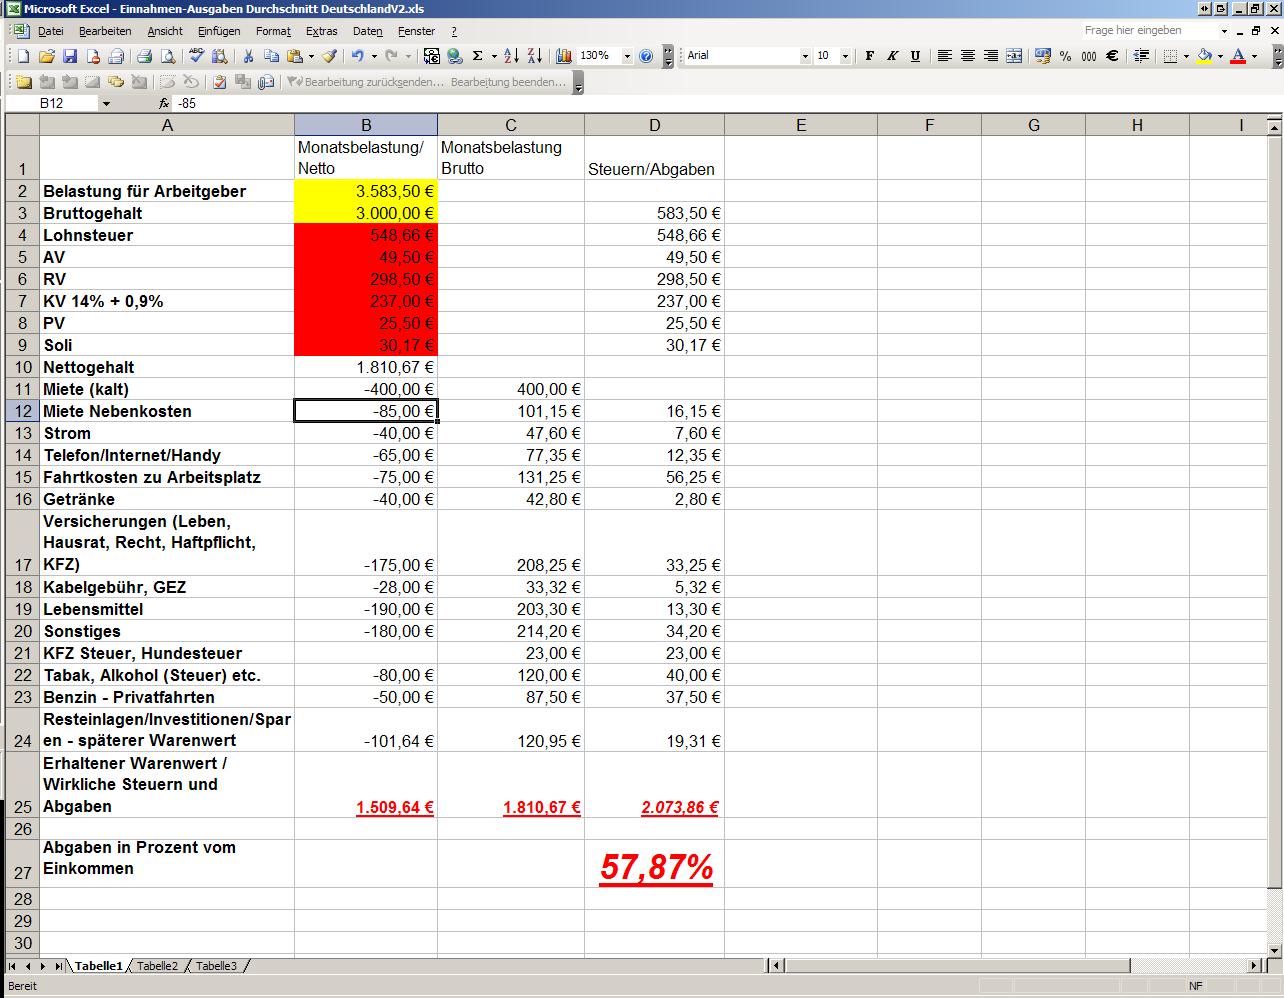Click the Format Painter brush icon
1284x998 pixels.
click(329, 56)
